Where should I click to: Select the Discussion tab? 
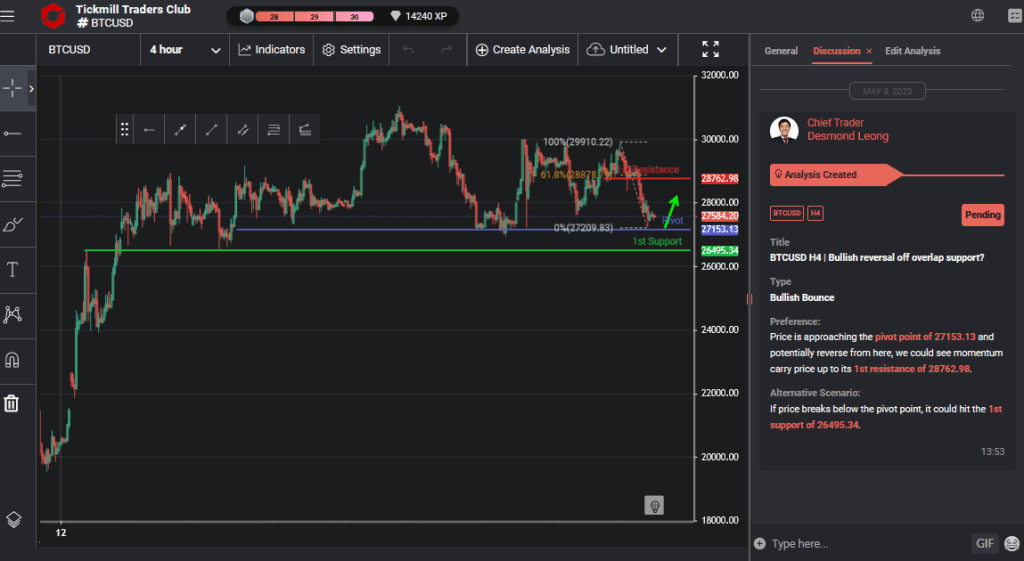point(837,51)
